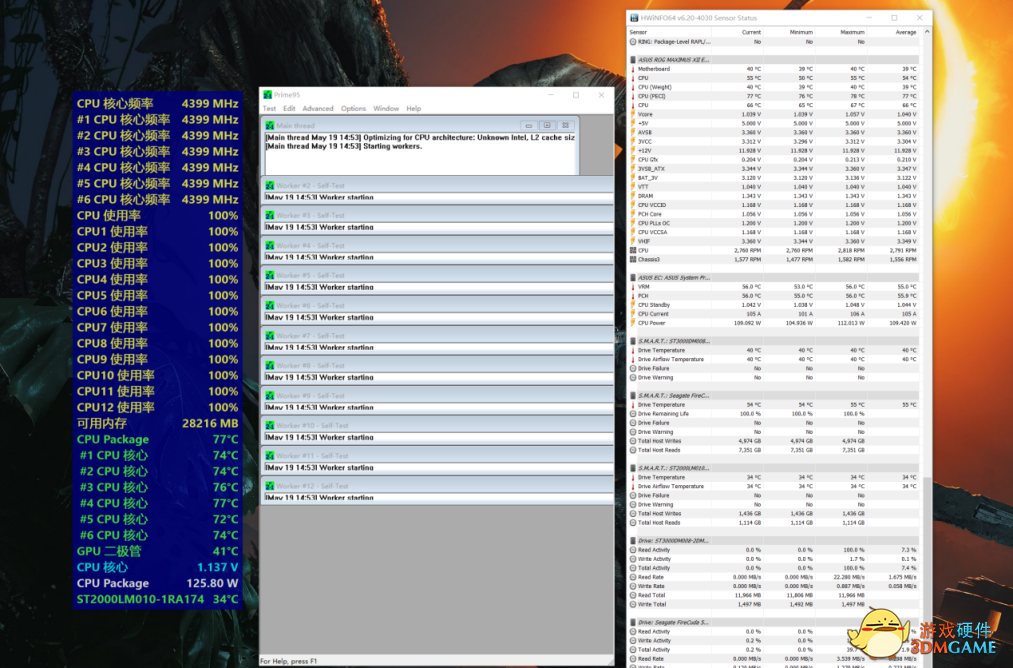This screenshot has width=1013, height=668.
Task: Click the Main thread window icon
Action: click(270, 125)
